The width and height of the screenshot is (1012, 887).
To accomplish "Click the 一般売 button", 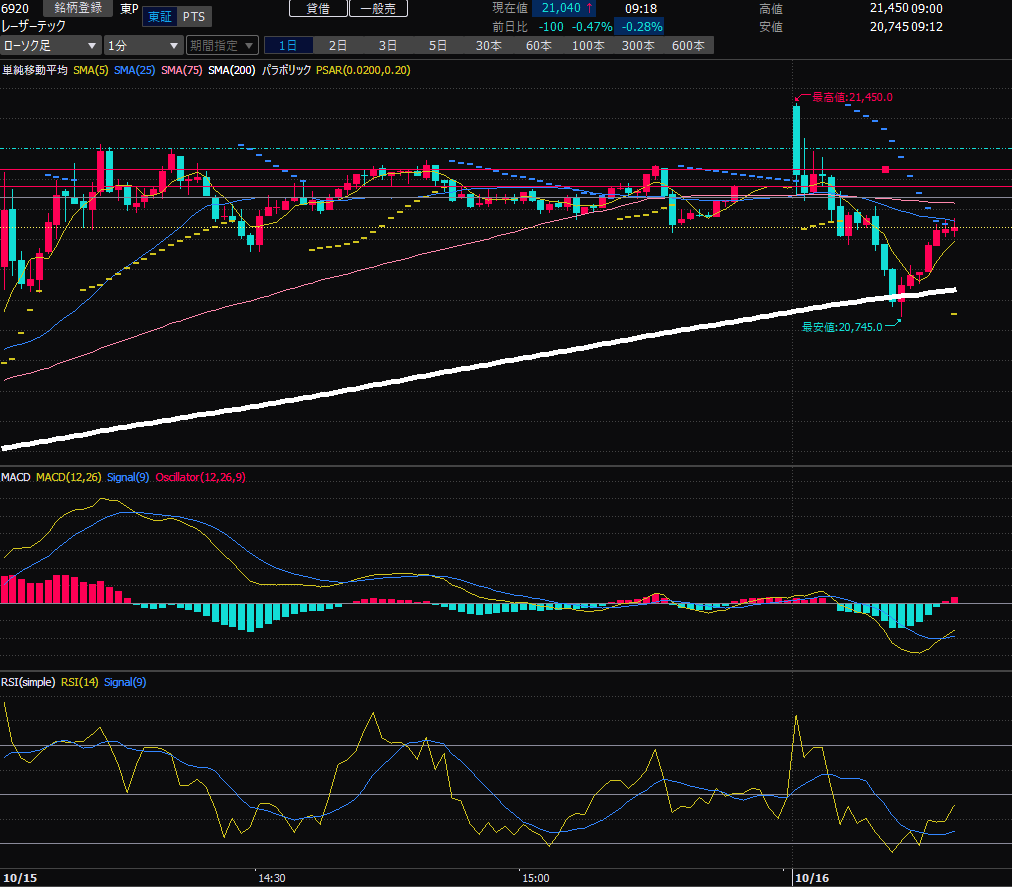I will point(378,8).
